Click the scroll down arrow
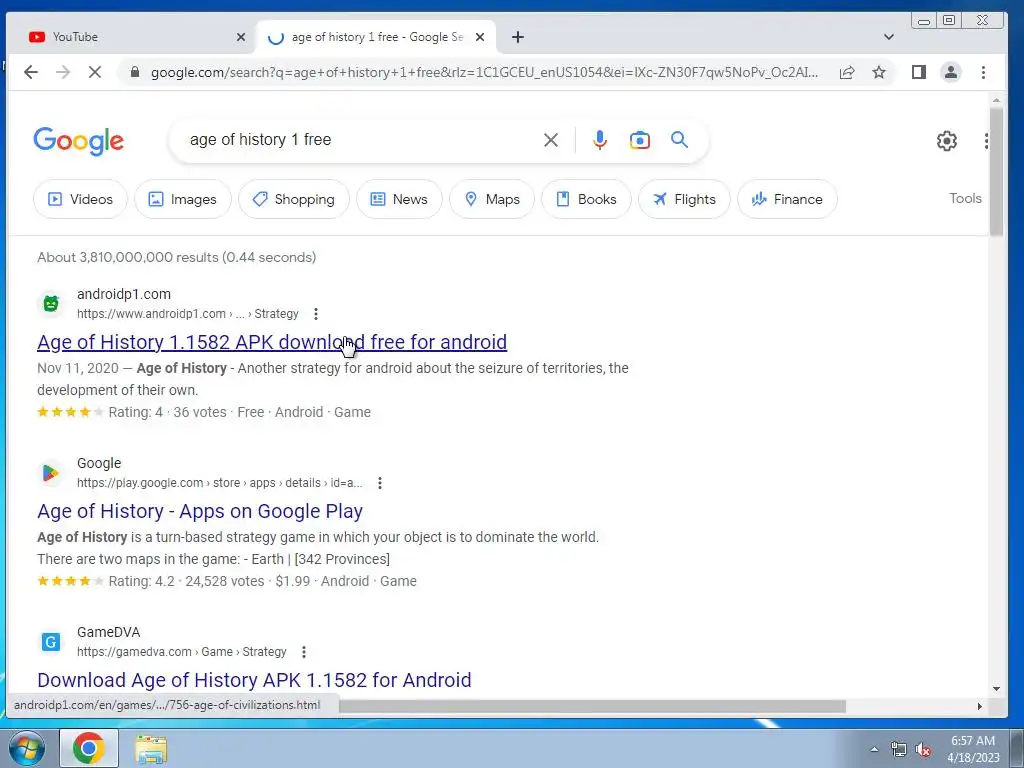 point(996,688)
